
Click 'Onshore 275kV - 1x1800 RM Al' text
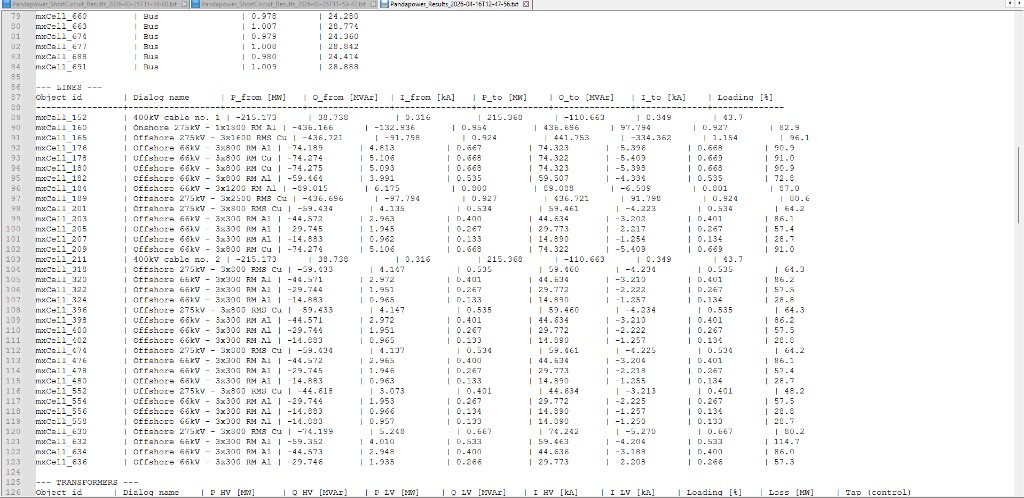[203, 128]
